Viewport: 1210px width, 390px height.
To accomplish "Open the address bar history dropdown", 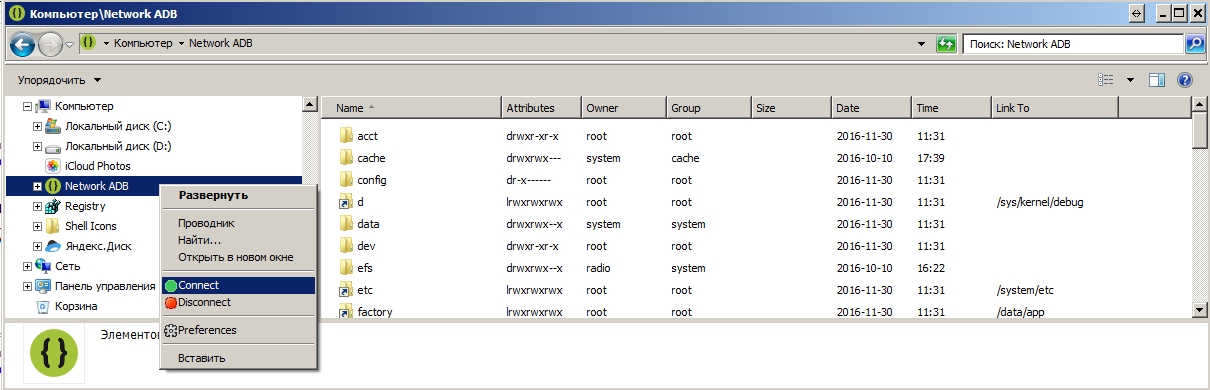I will point(921,44).
